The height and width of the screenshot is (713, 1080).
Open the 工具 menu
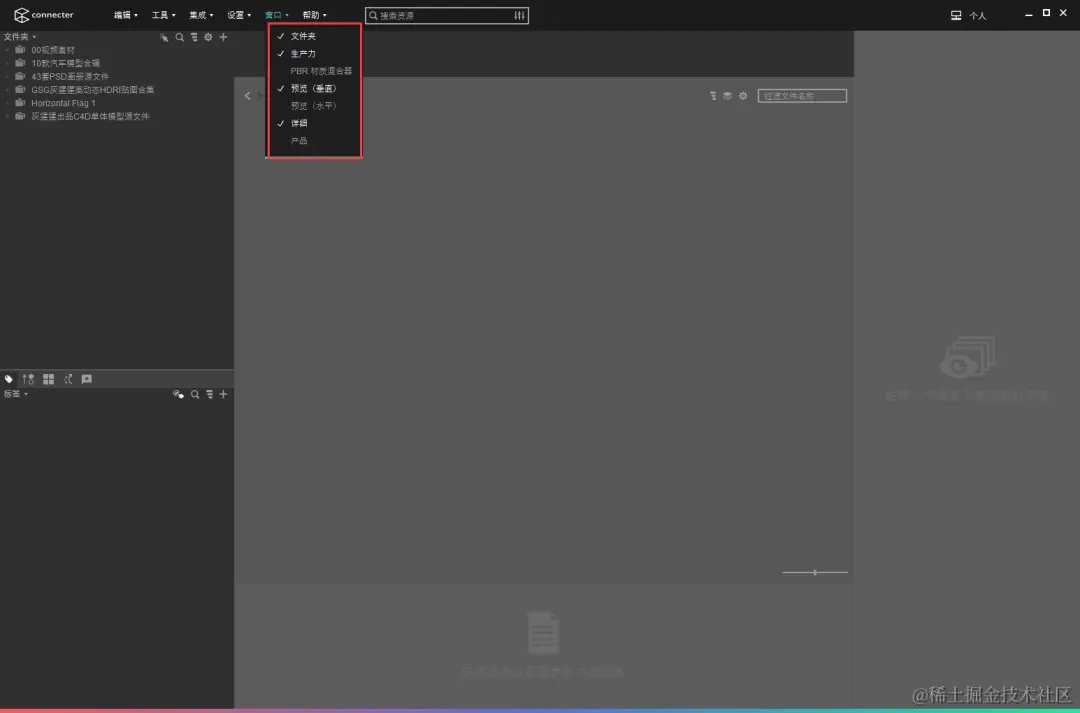163,15
